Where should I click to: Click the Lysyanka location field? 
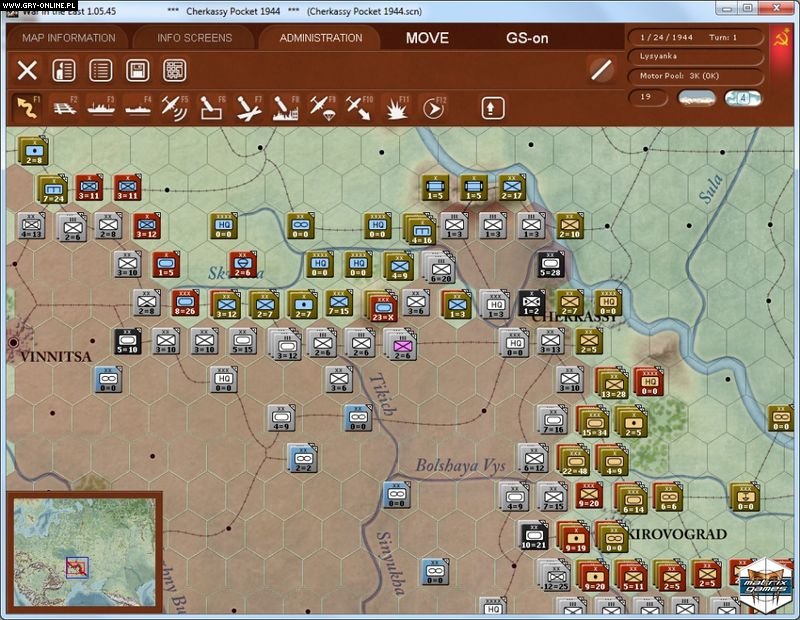(x=695, y=56)
